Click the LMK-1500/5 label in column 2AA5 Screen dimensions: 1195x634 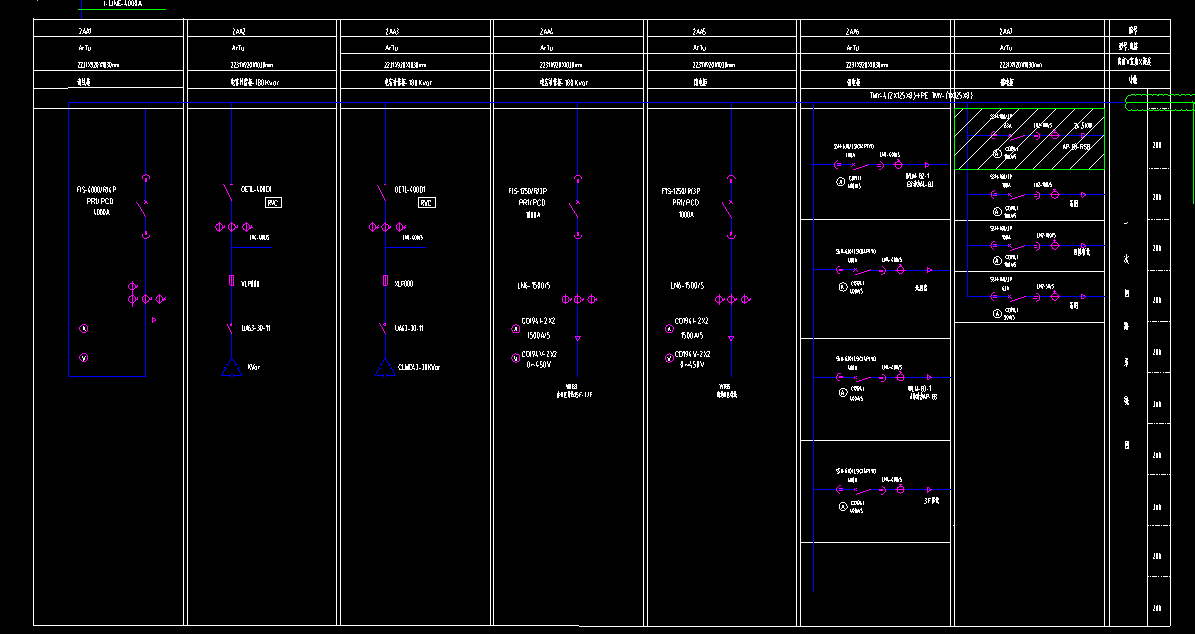(687, 286)
